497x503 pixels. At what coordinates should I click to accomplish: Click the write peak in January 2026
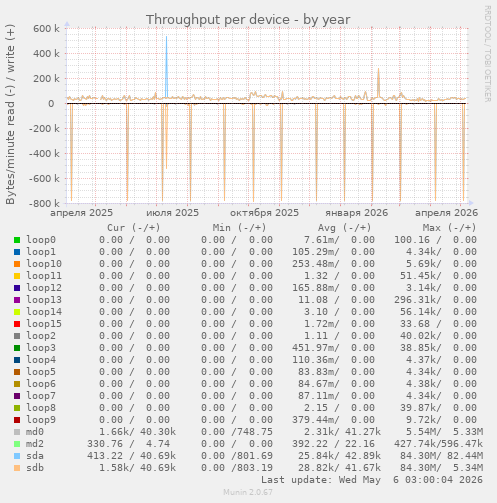[378, 83]
